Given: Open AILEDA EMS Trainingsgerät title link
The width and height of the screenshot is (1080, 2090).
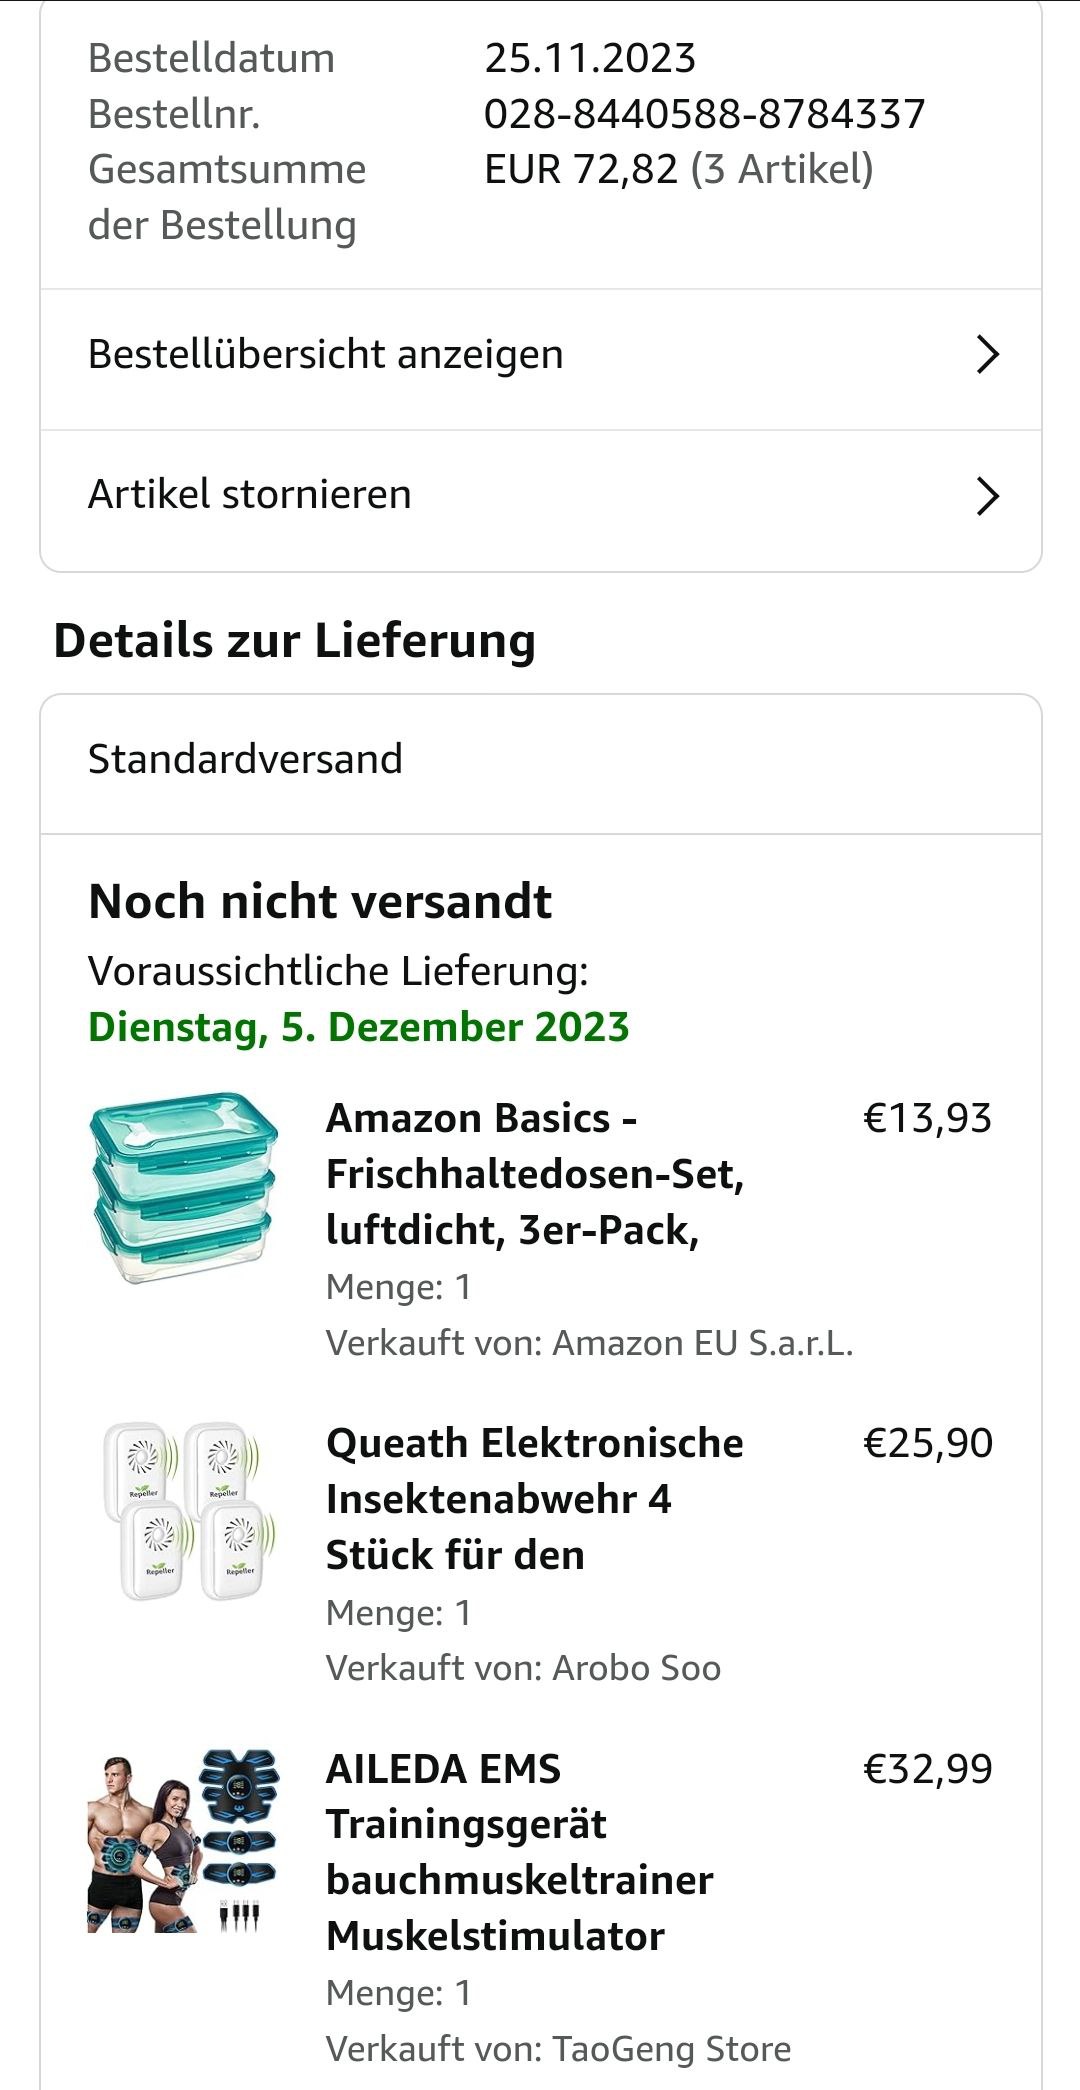Looking at the screenshot, I should click(x=519, y=1852).
